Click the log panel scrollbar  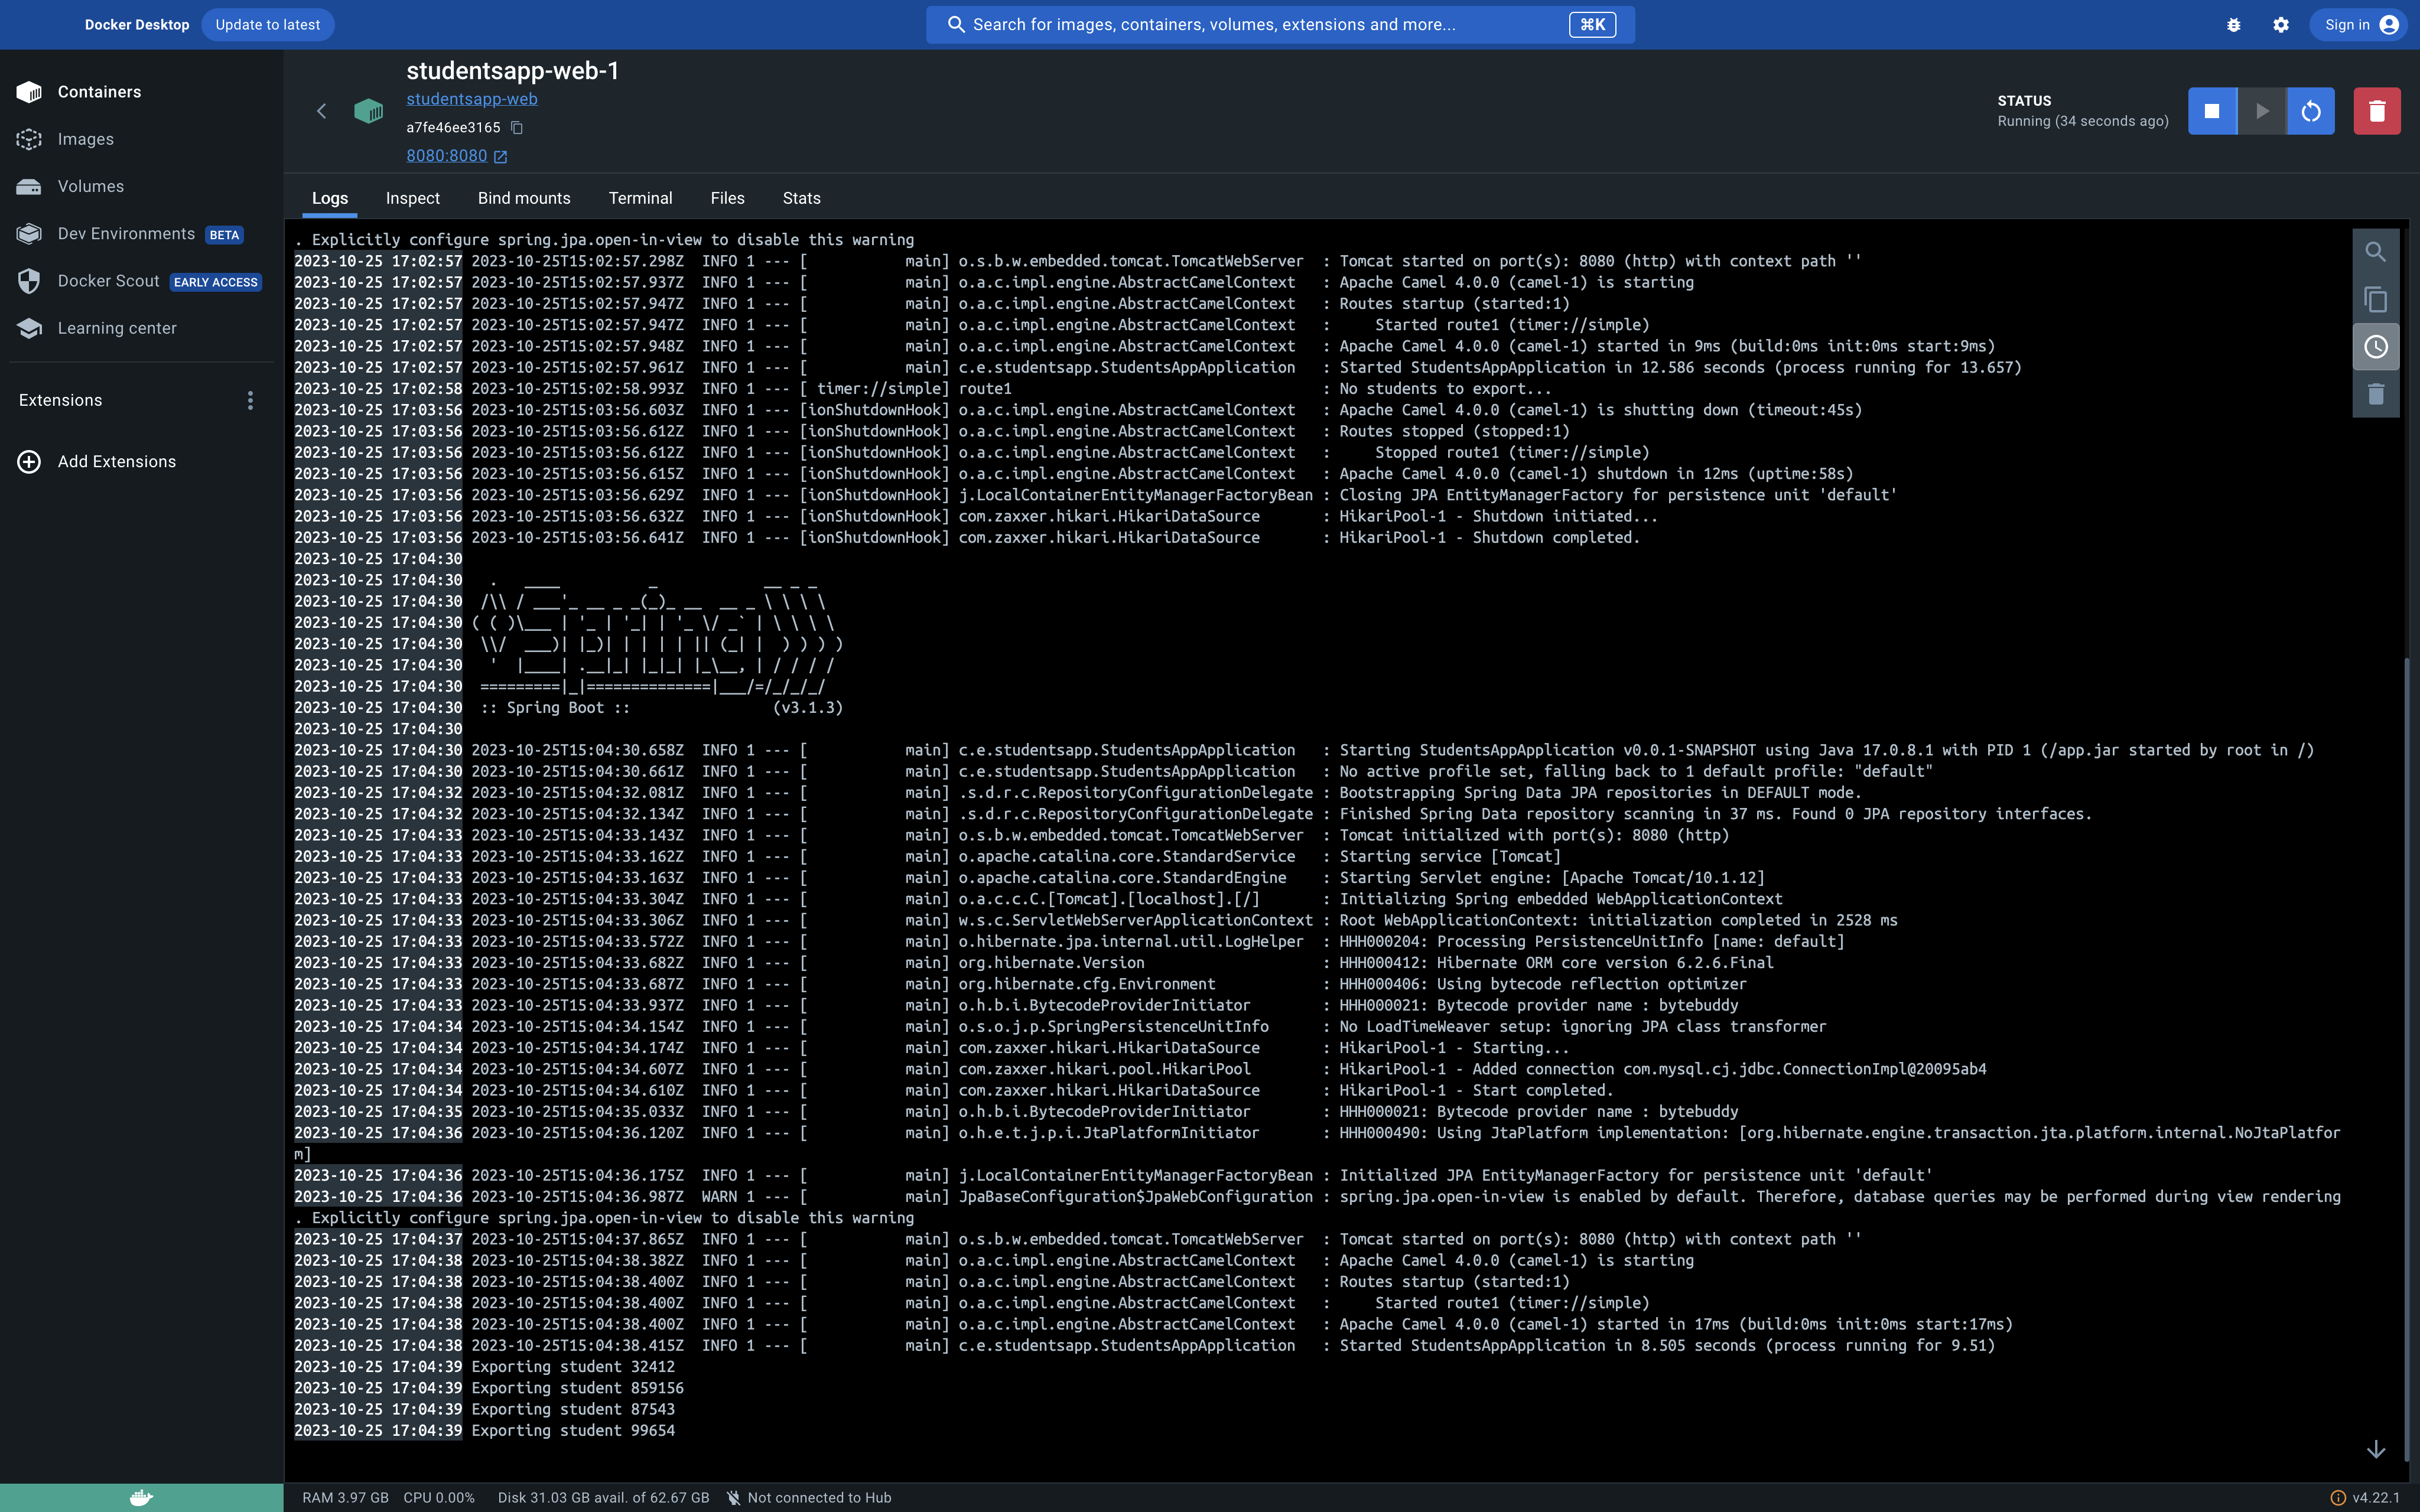[2406, 1060]
